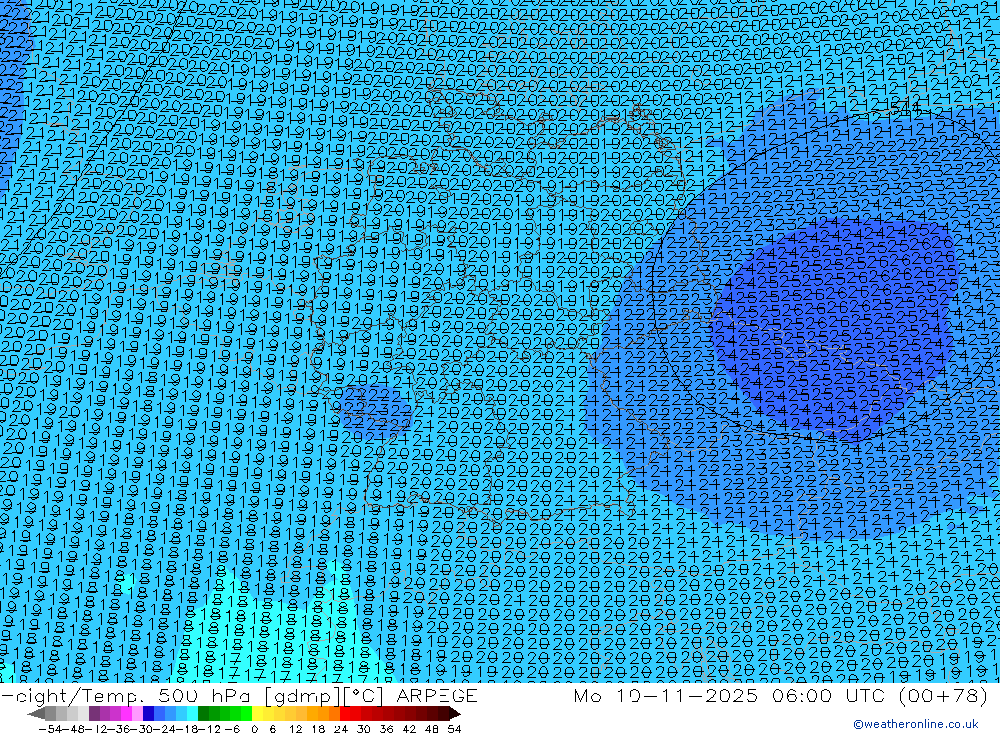Click the bright red swatch above 24 on the scale
The image size is (1000, 733).
point(345,714)
